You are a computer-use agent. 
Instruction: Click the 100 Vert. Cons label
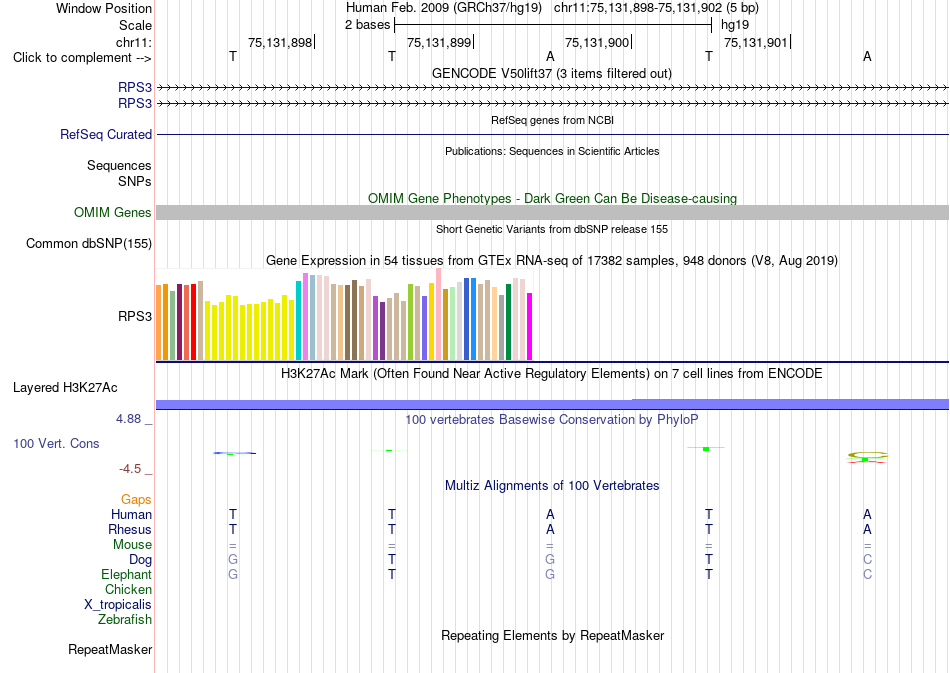click(56, 443)
